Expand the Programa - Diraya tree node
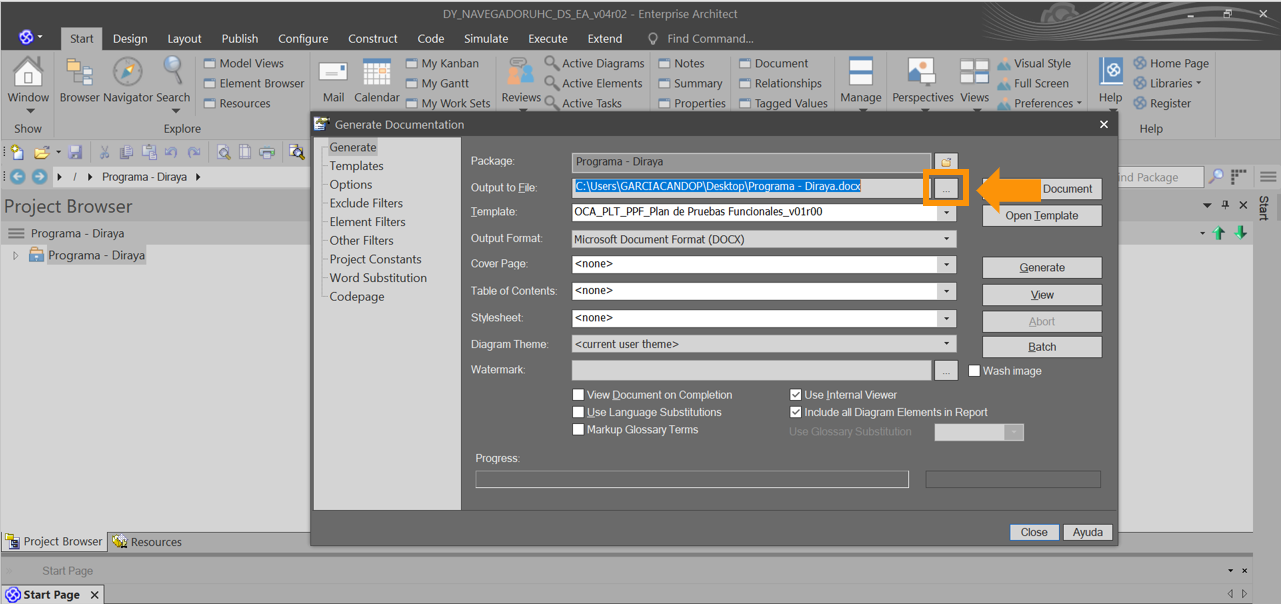 16,256
